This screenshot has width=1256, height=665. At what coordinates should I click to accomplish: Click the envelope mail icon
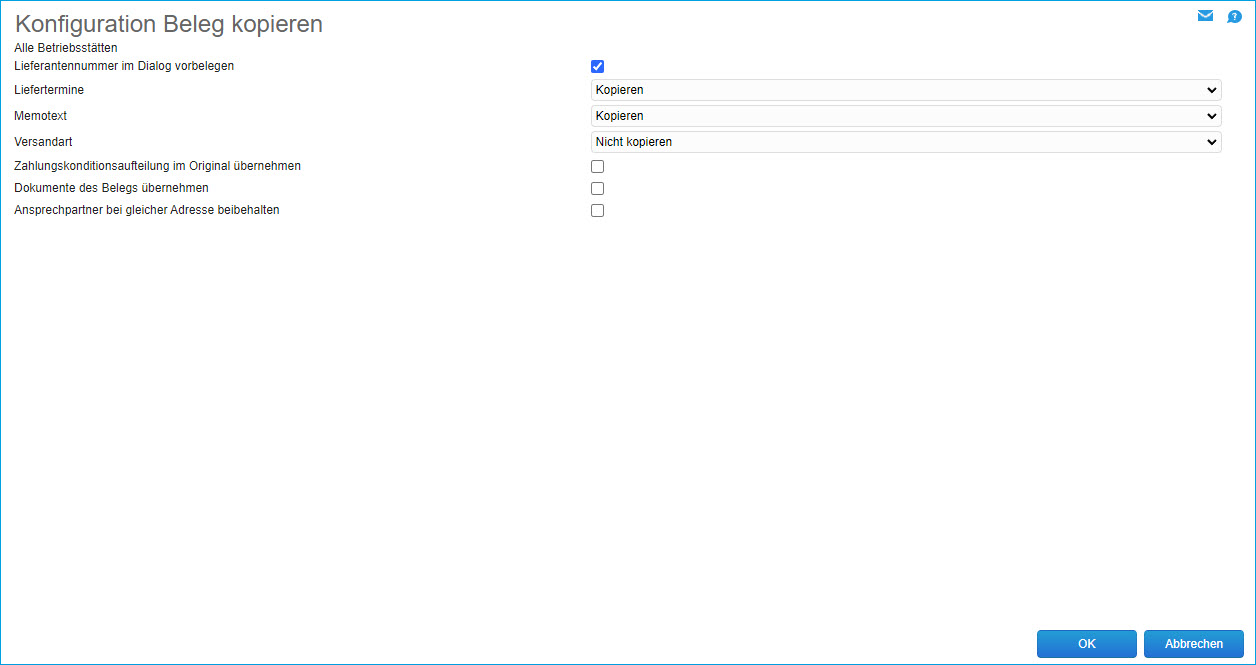click(x=1205, y=16)
